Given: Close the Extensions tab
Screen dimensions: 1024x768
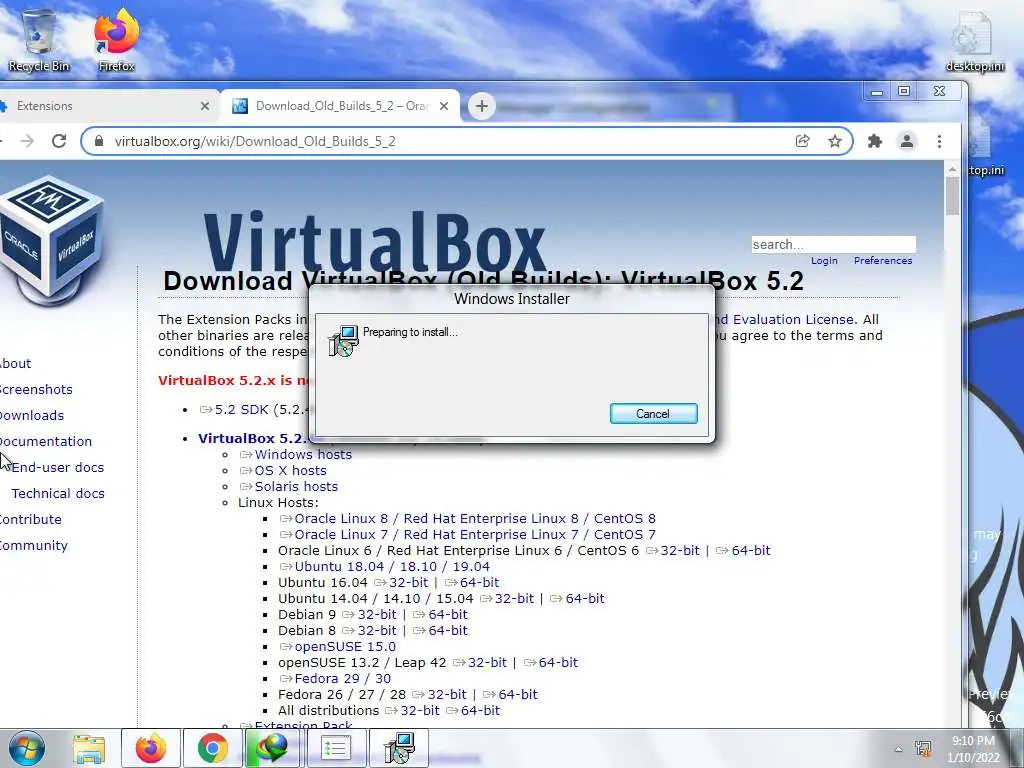Looking at the screenshot, I should click(204, 106).
